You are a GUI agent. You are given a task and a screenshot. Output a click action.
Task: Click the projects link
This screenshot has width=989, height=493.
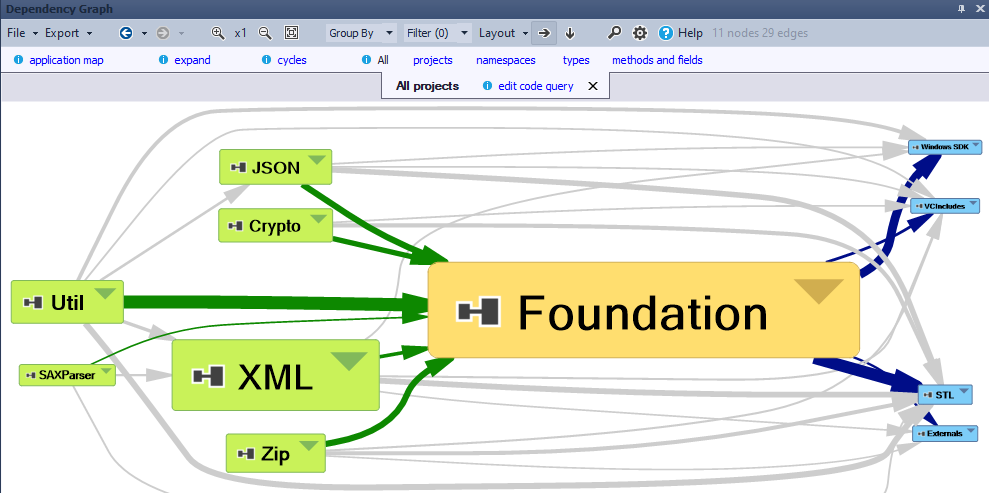(433, 61)
